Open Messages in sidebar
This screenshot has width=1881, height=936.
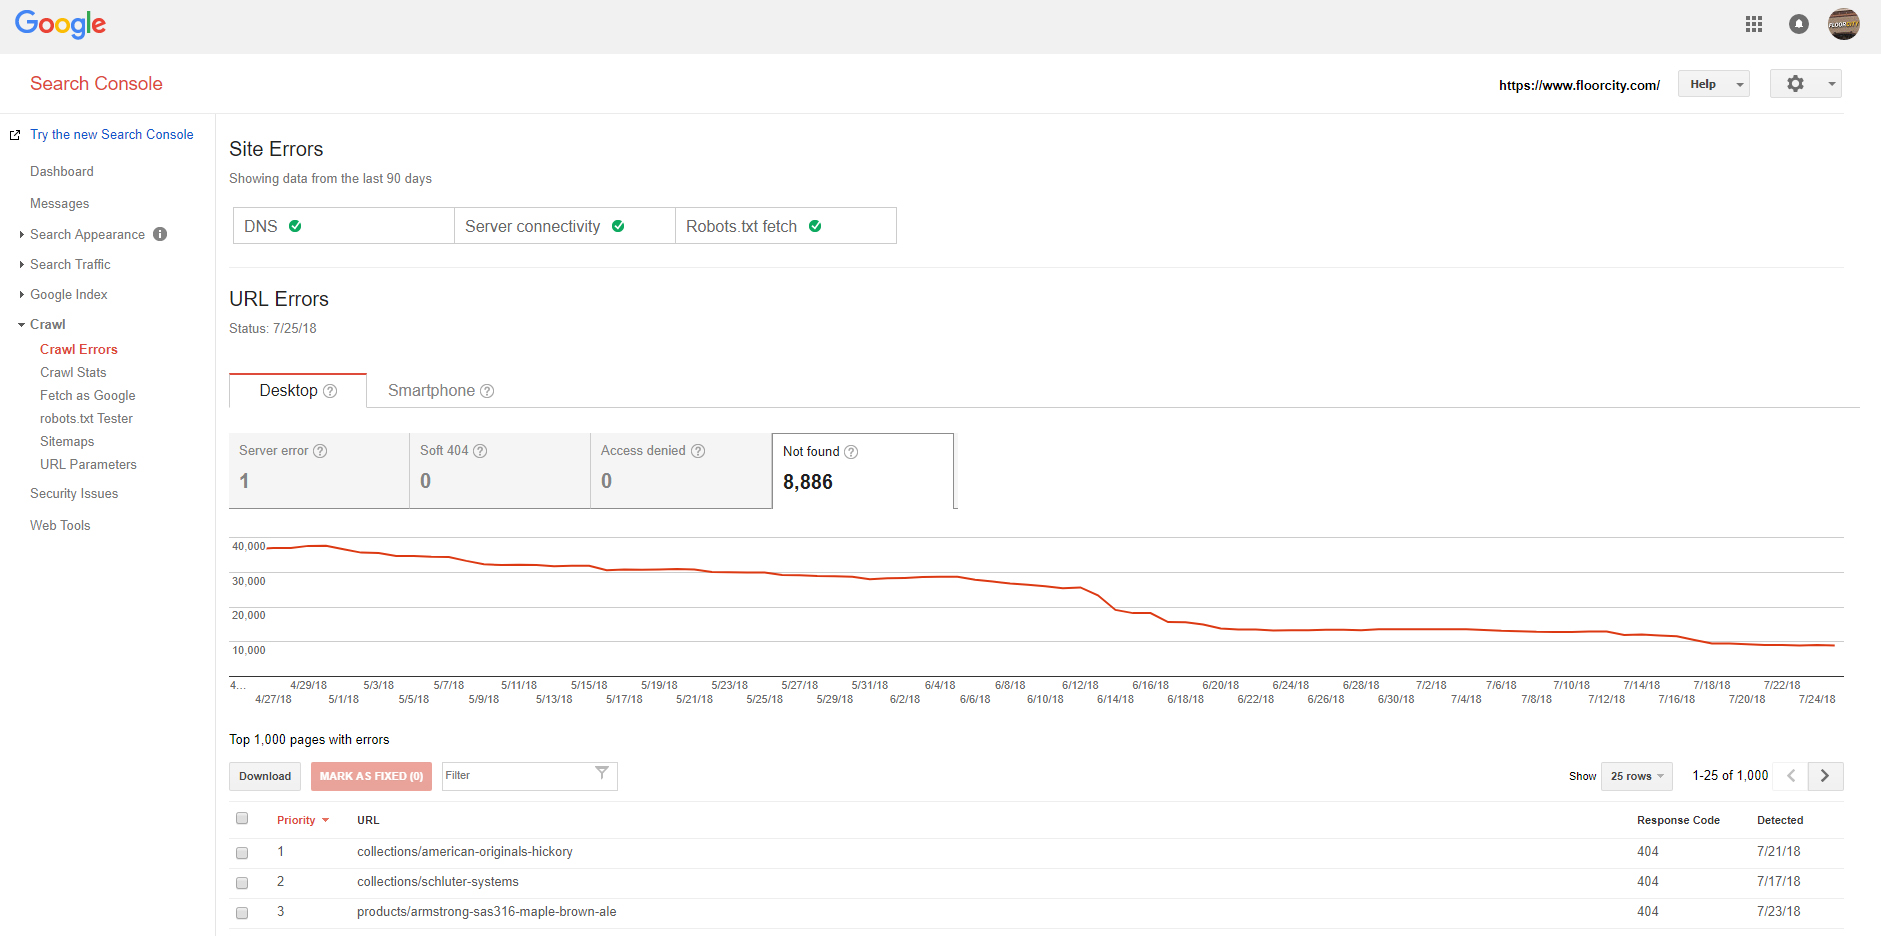60,204
